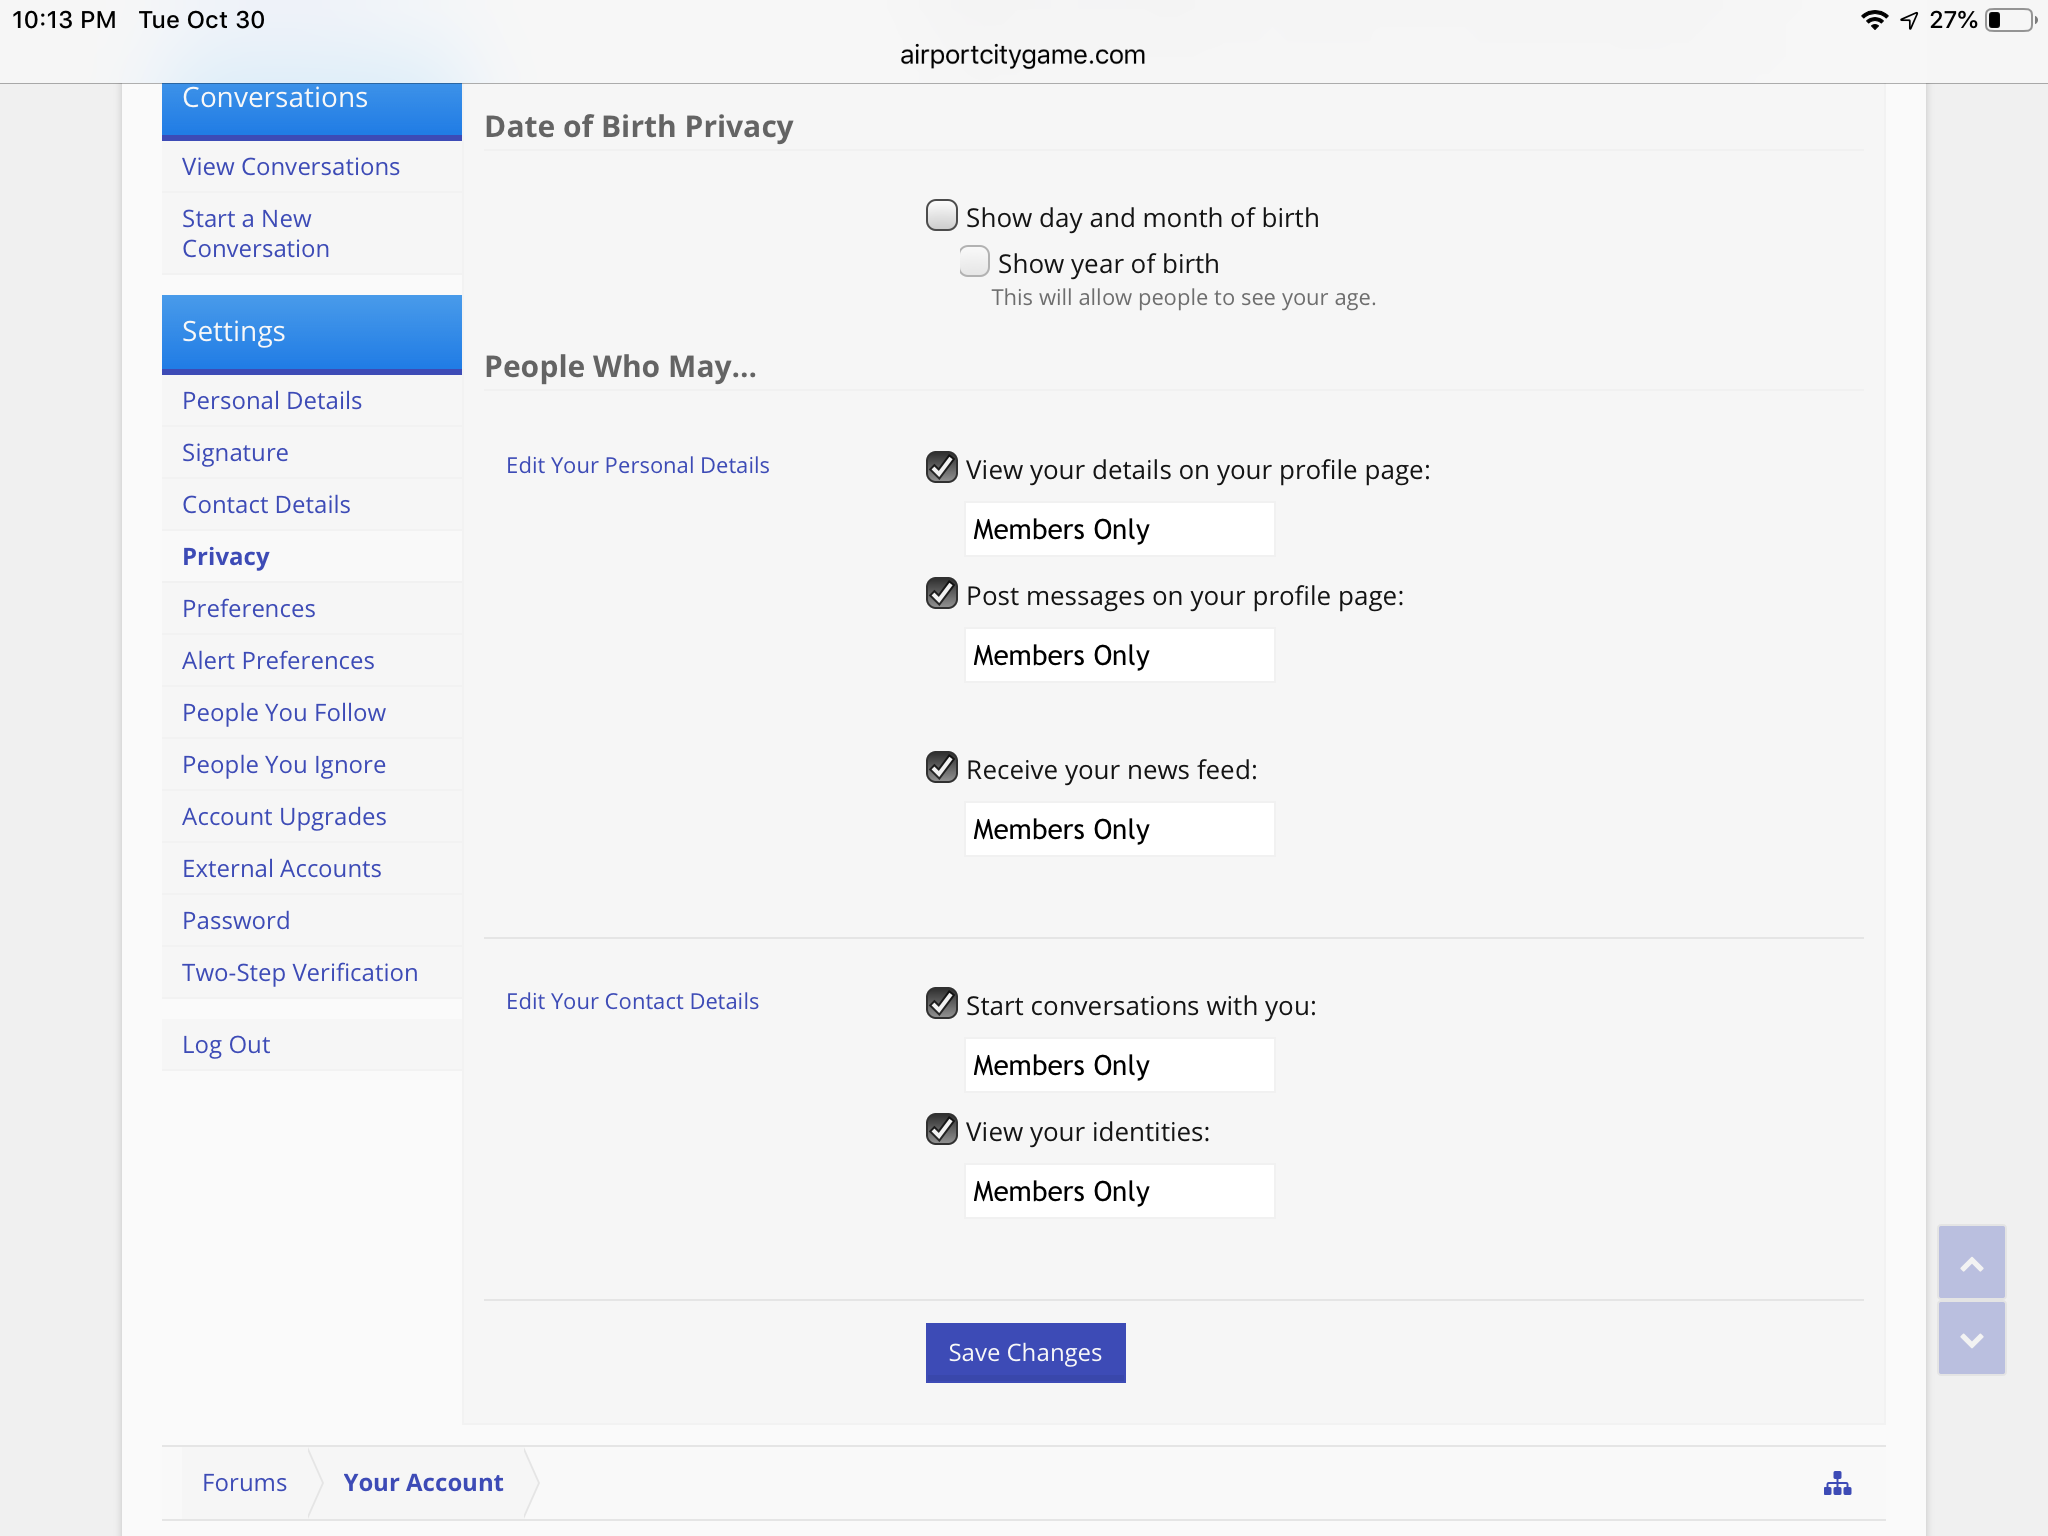Tap the location services arrow icon
Screen dimensions: 2048x1536
pyautogui.click(x=1909, y=20)
